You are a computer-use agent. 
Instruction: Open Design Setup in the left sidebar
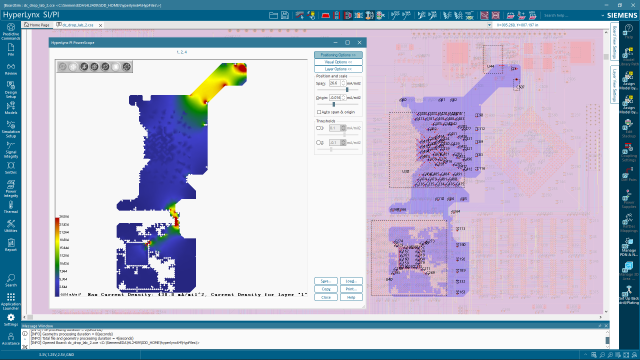11,89
